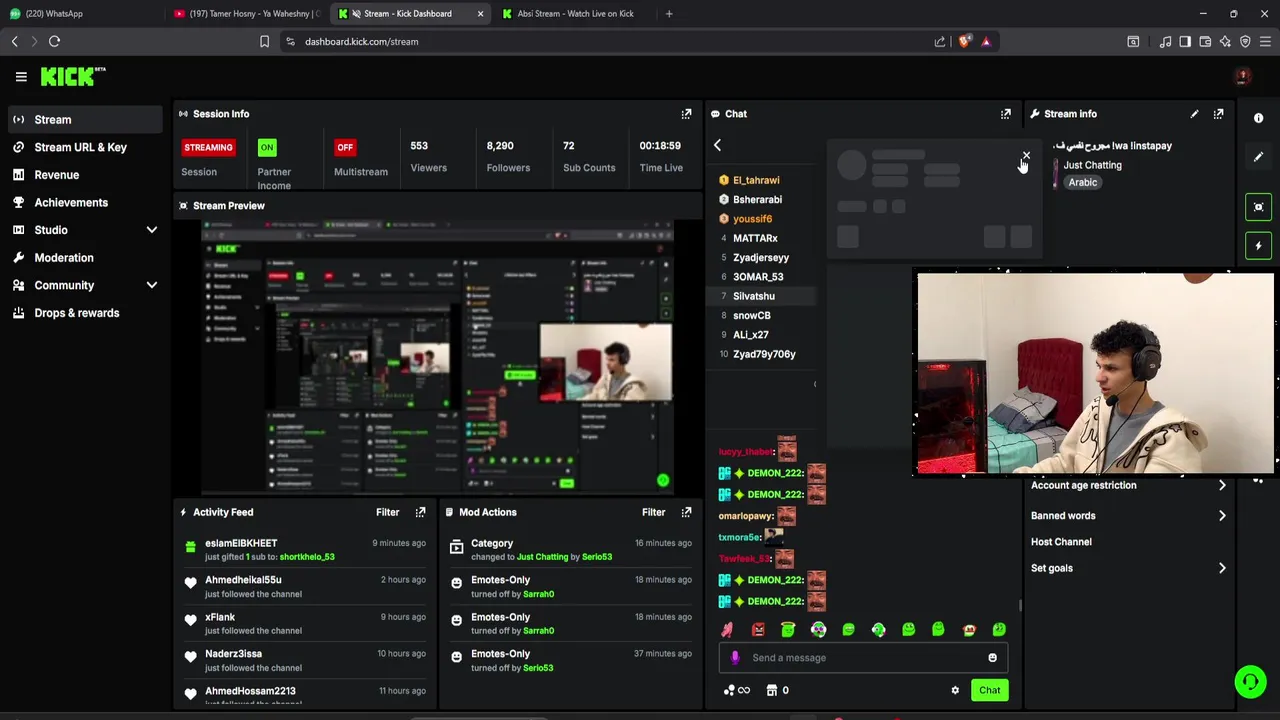
Task: Click the green-bordered capture icon in right rail
Action: coord(1258,207)
